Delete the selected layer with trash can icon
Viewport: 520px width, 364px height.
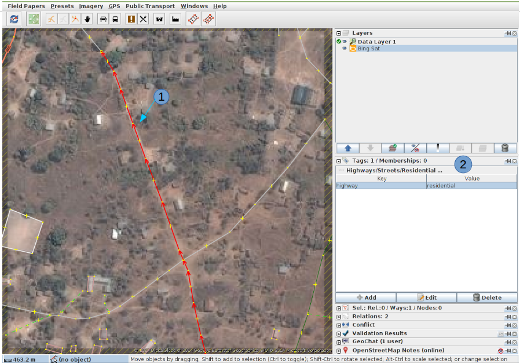(x=505, y=148)
